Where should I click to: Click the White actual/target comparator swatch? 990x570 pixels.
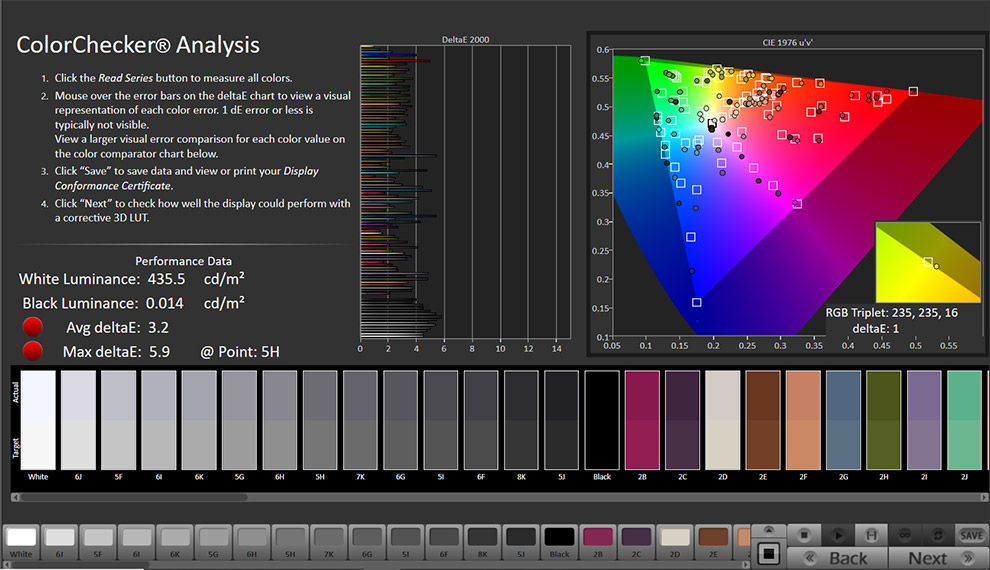(38, 420)
